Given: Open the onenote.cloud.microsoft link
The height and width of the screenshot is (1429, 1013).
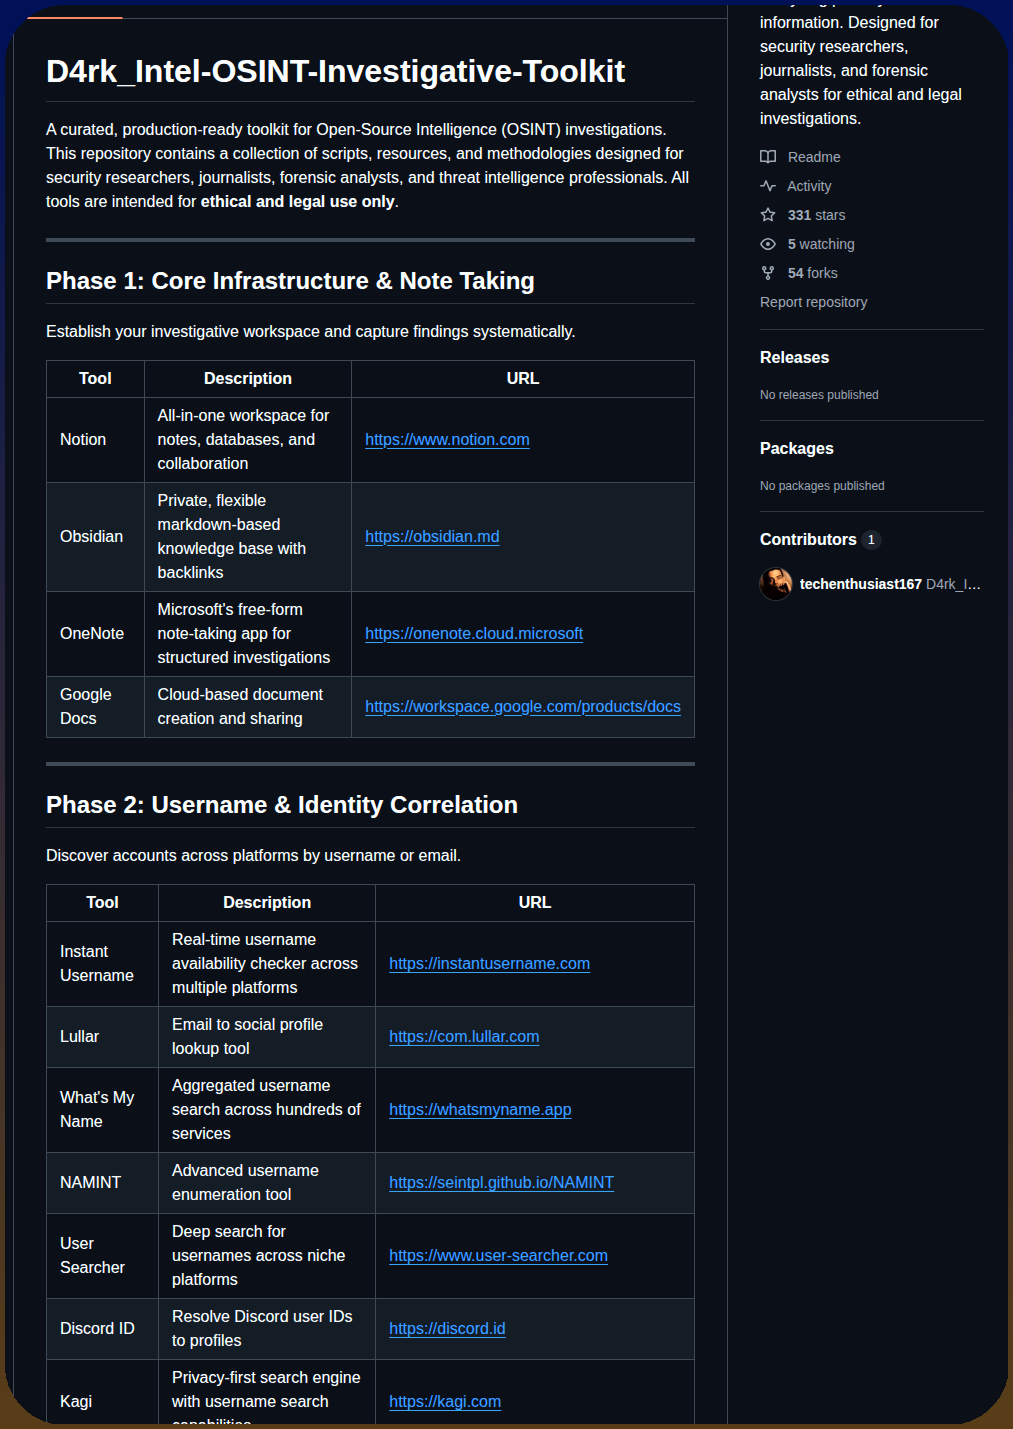Looking at the screenshot, I should pyautogui.click(x=474, y=634).
